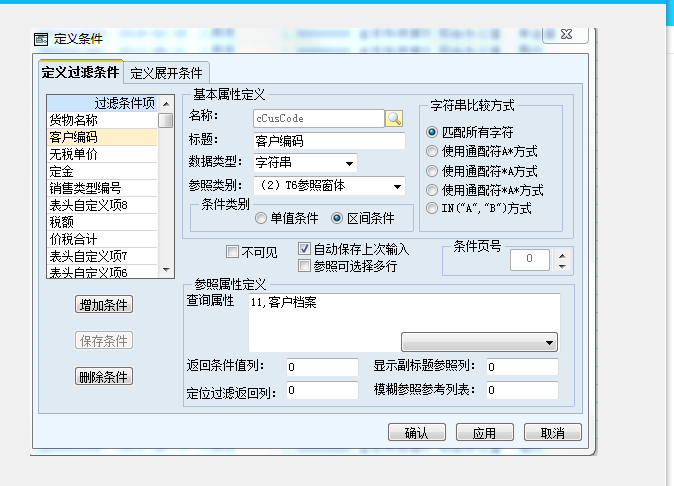
Task: Close the 定义条件 dialog
Action: (x=566, y=34)
